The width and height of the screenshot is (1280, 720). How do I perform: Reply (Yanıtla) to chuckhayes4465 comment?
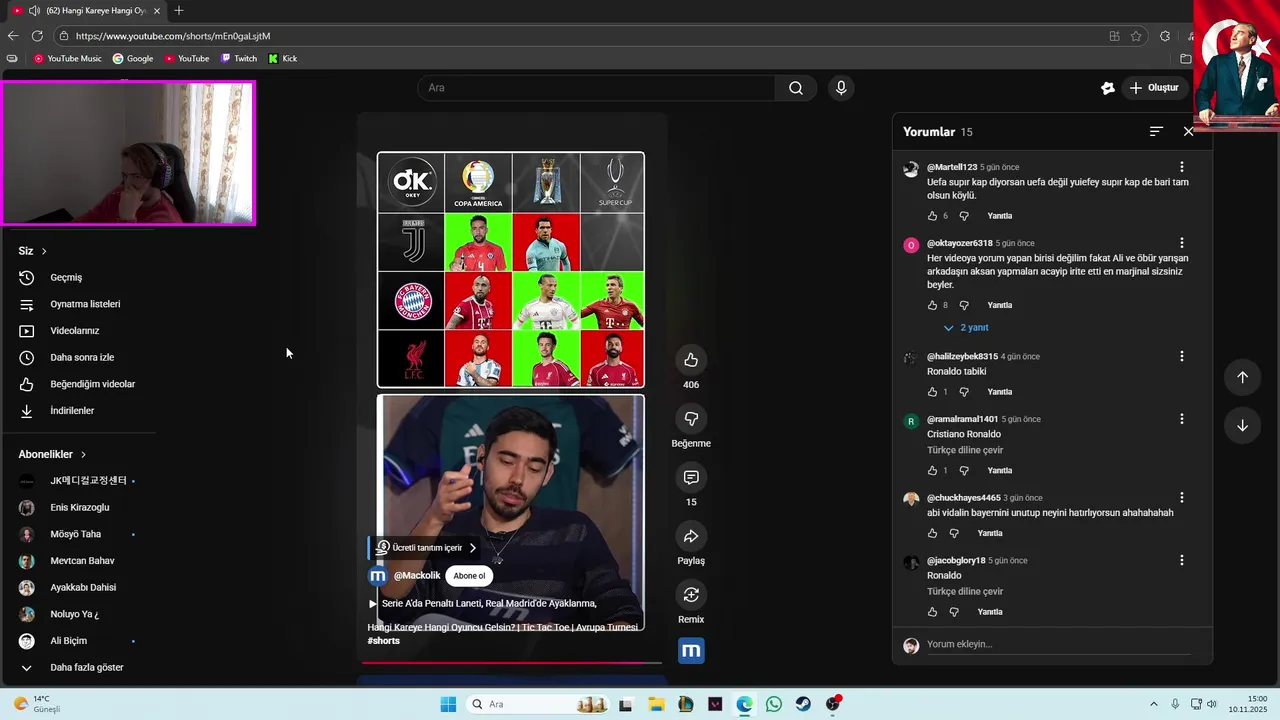pyautogui.click(x=990, y=533)
